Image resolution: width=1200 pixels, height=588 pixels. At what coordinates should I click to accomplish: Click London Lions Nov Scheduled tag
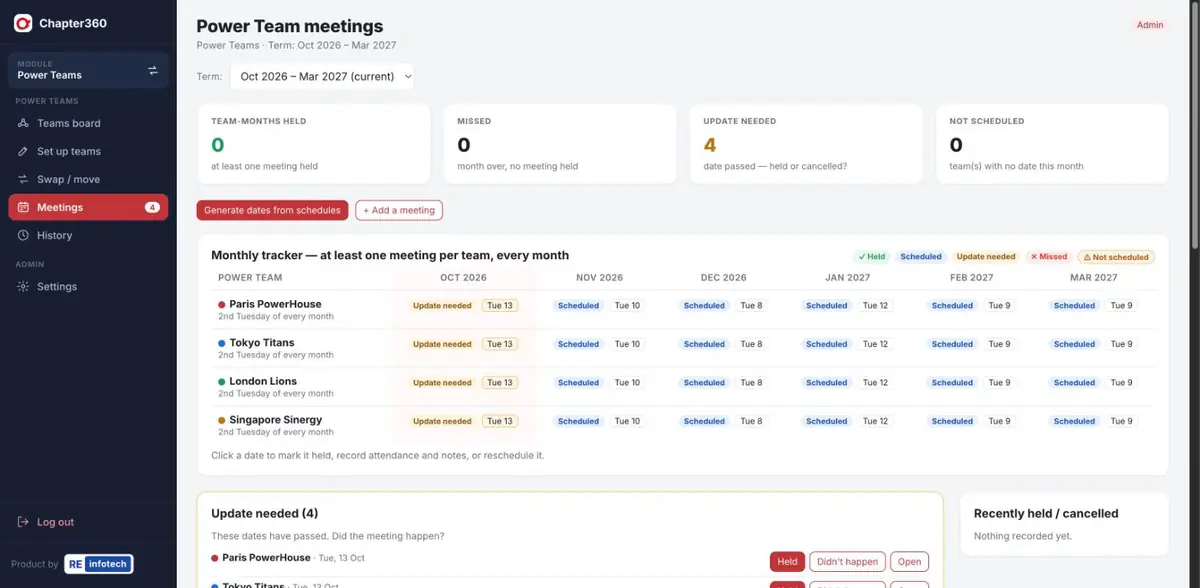pos(578,383)
